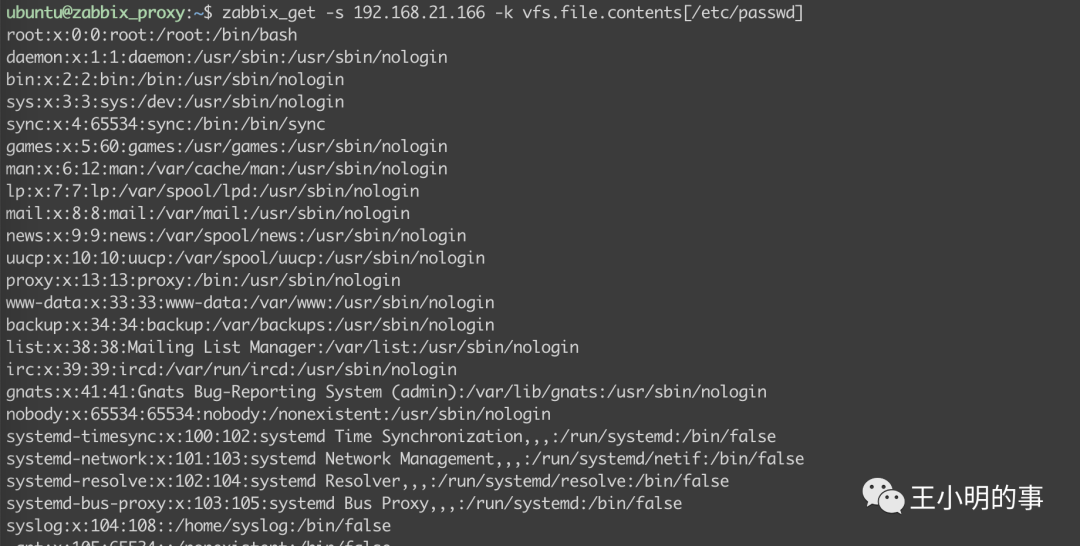The height and width of the screenshot is (546, 1080).
Task: Click the WeChat logo watermark icon
Action: [883, 496]
